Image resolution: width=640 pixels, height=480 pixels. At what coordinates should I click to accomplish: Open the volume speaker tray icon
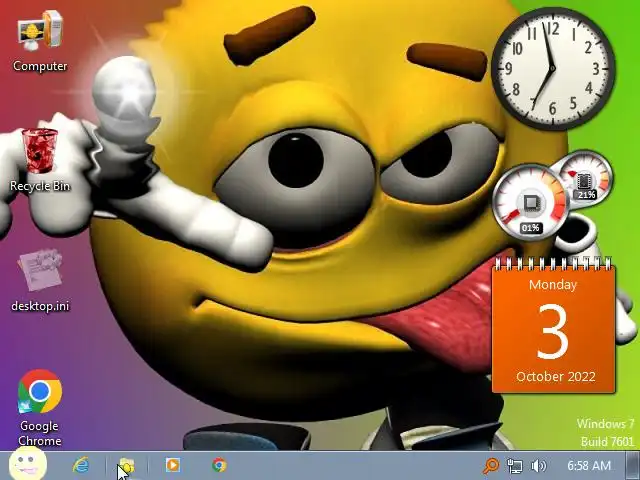tap(539, 466)
